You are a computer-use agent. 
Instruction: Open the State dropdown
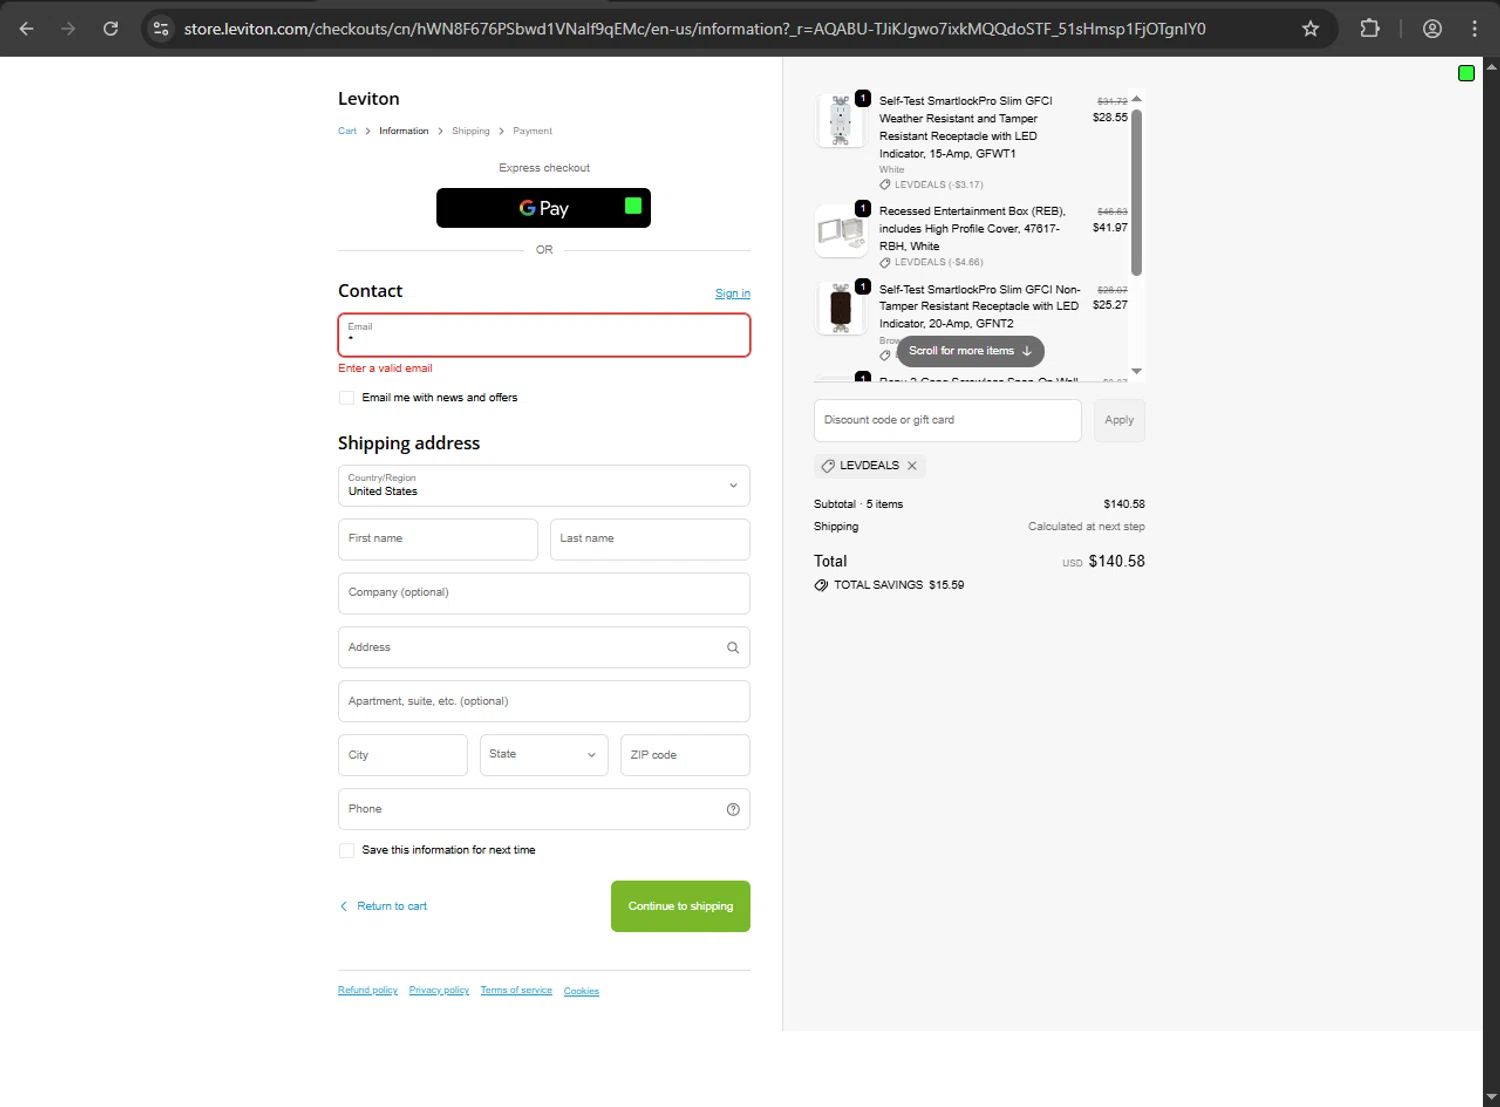544,755
